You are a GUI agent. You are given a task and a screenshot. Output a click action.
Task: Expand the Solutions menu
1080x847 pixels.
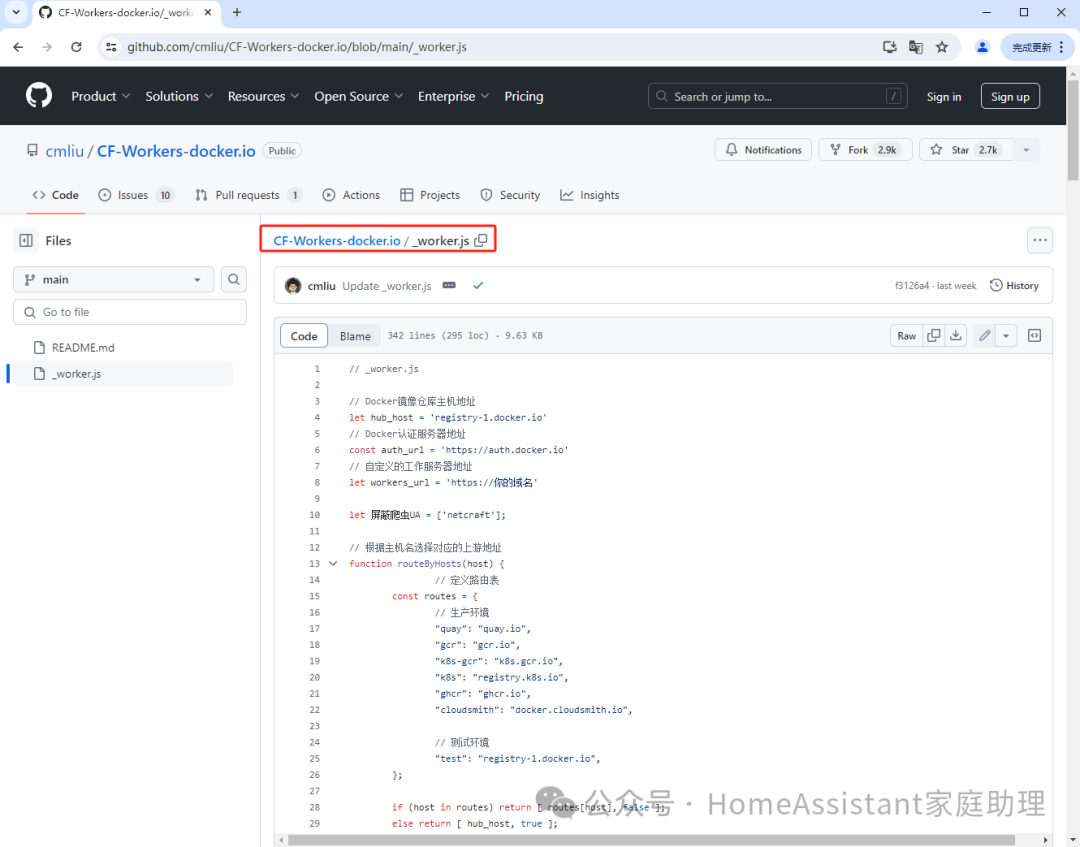(x=179, y=96)
